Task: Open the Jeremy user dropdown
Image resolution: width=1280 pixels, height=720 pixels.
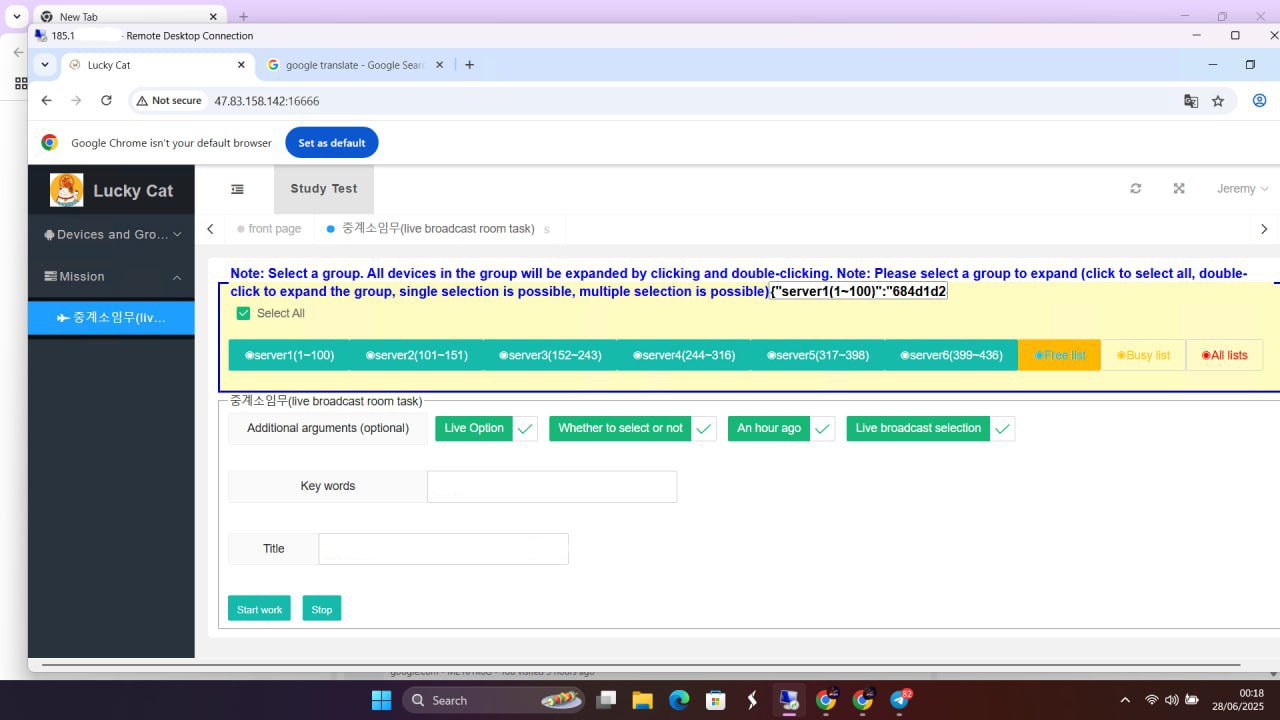Action: pyautogui.click(x=1242, y=189)
